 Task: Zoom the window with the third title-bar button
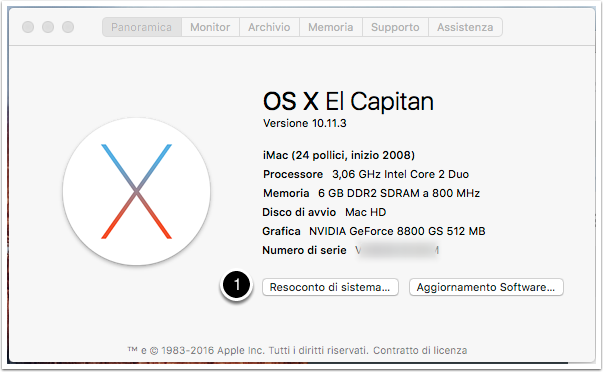point(68,27)
